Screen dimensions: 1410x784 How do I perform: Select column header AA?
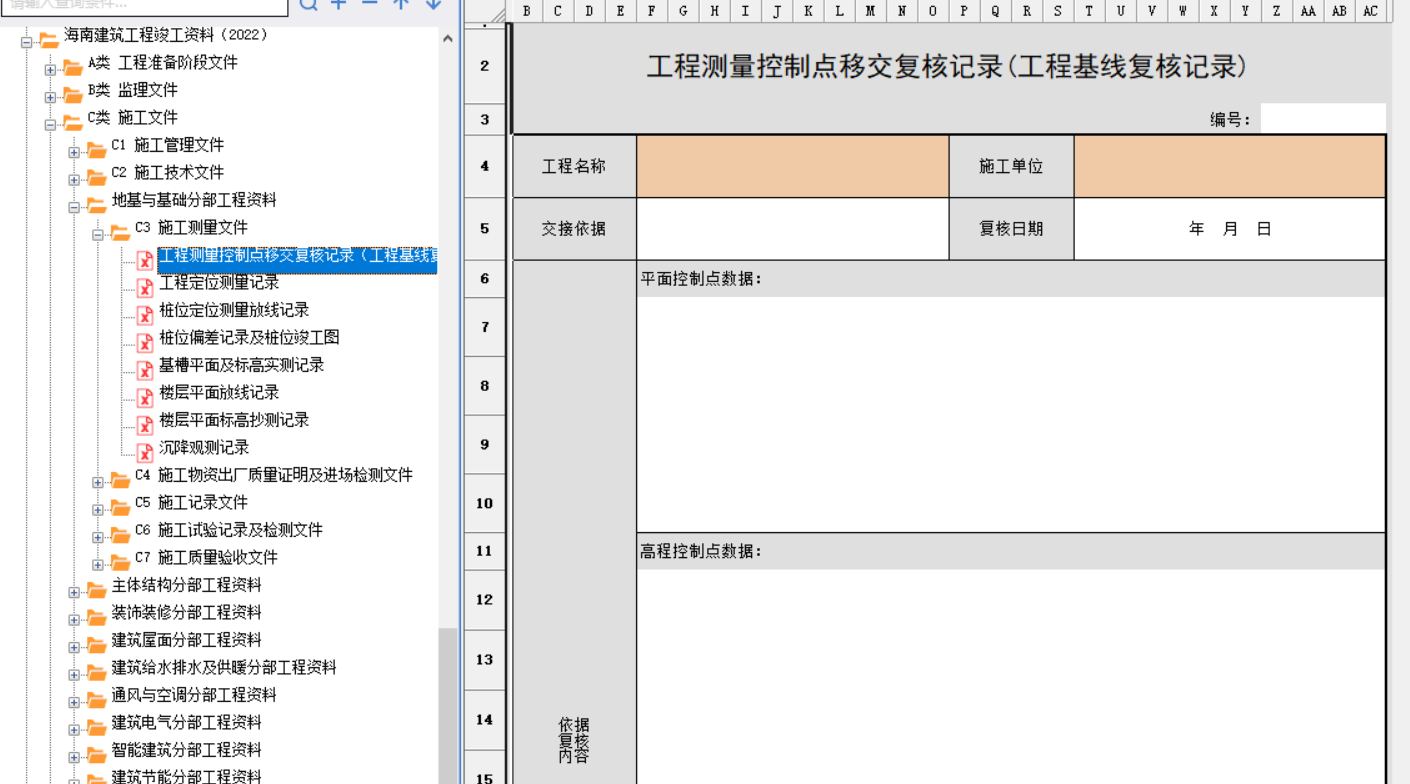[x=1308, y=11]
